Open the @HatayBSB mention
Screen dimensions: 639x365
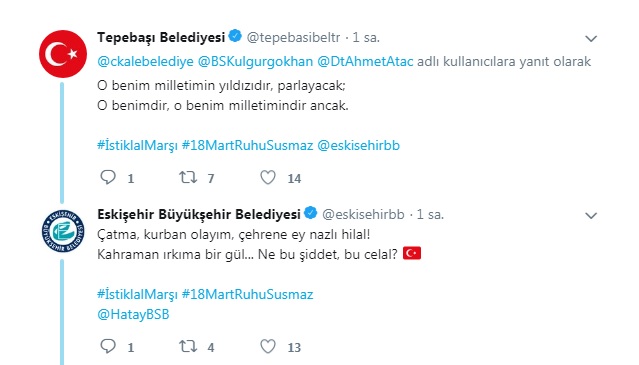click(133, 314)
